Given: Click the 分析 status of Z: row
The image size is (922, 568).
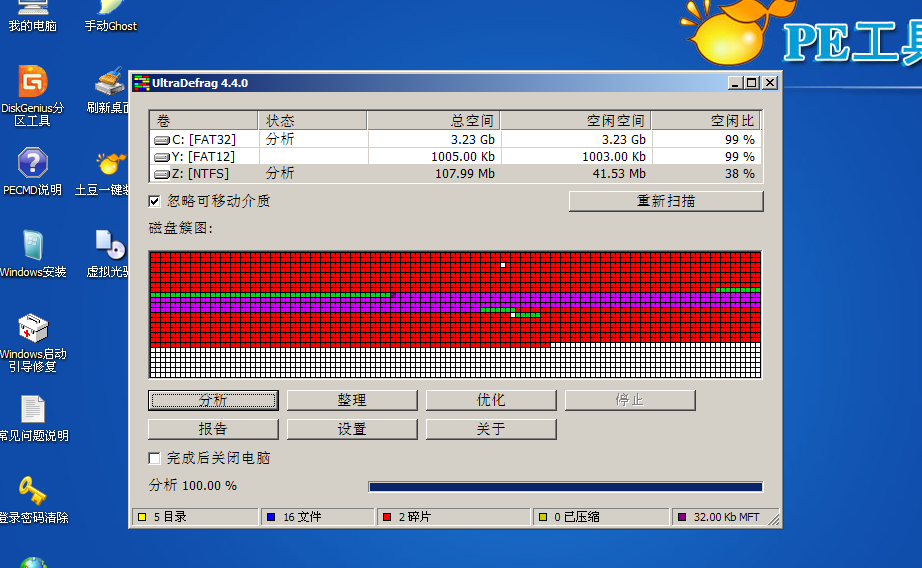Looking at the screenshot, I should point(280,173).
